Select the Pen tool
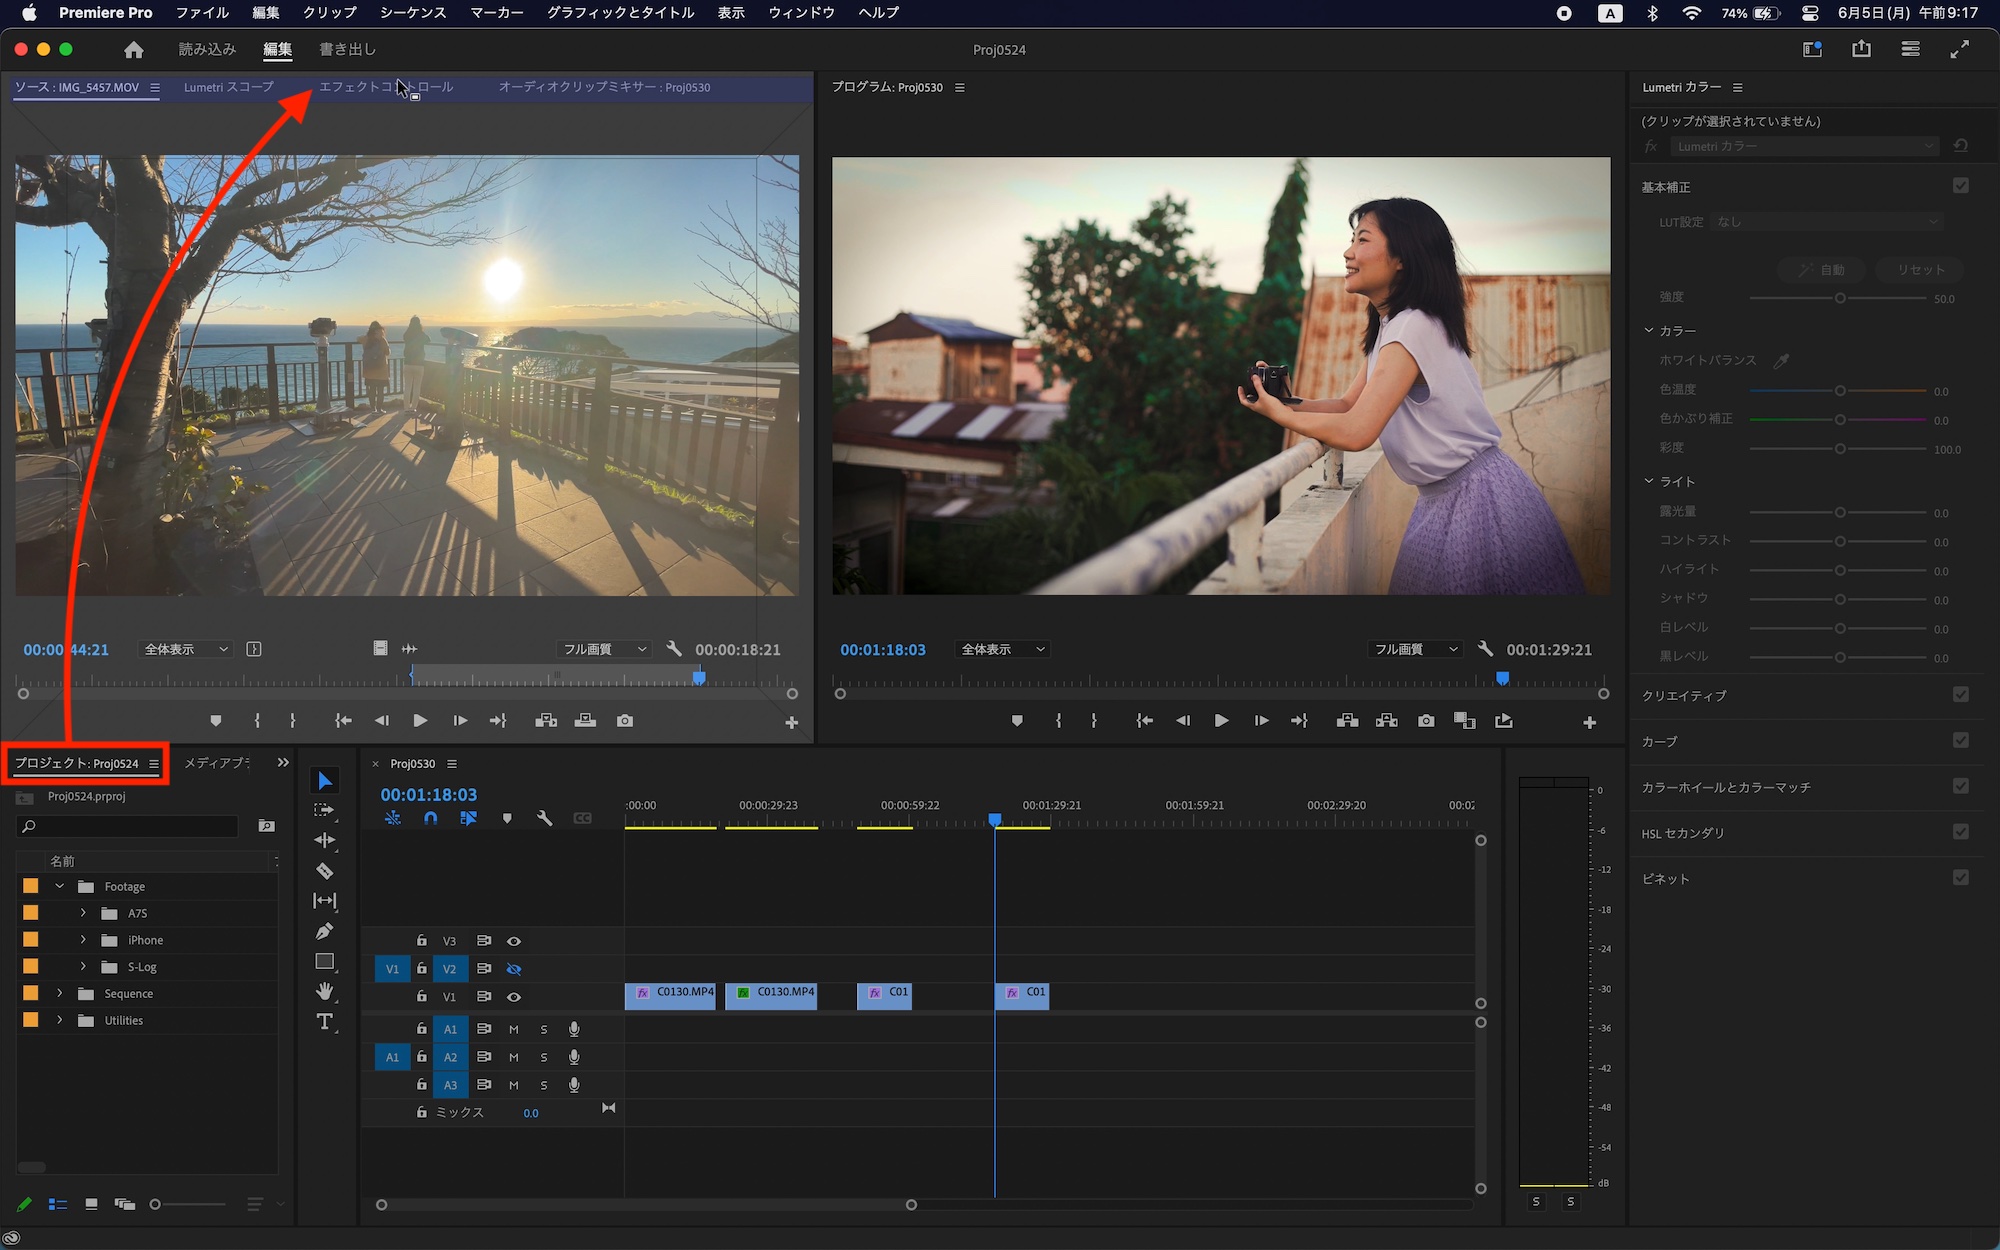The image size is (2000, 1250). (x=324, y=931)
